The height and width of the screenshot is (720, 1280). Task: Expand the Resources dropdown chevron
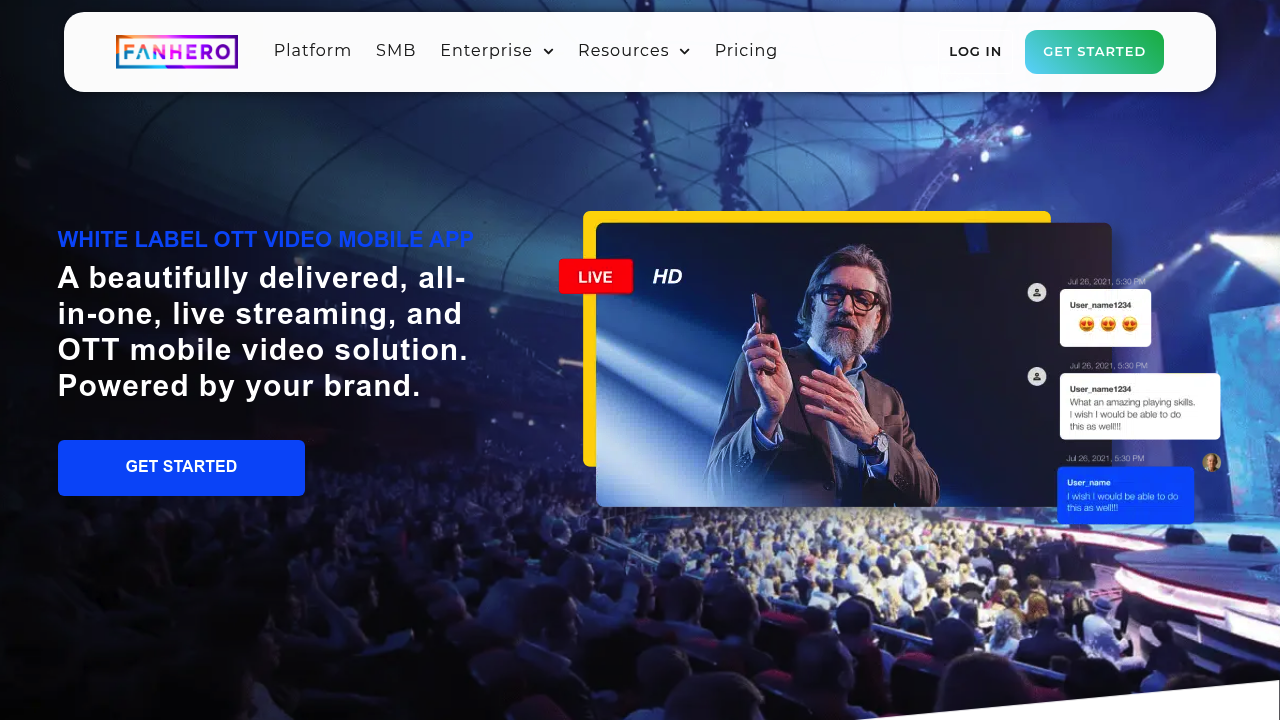click(685, 52)
